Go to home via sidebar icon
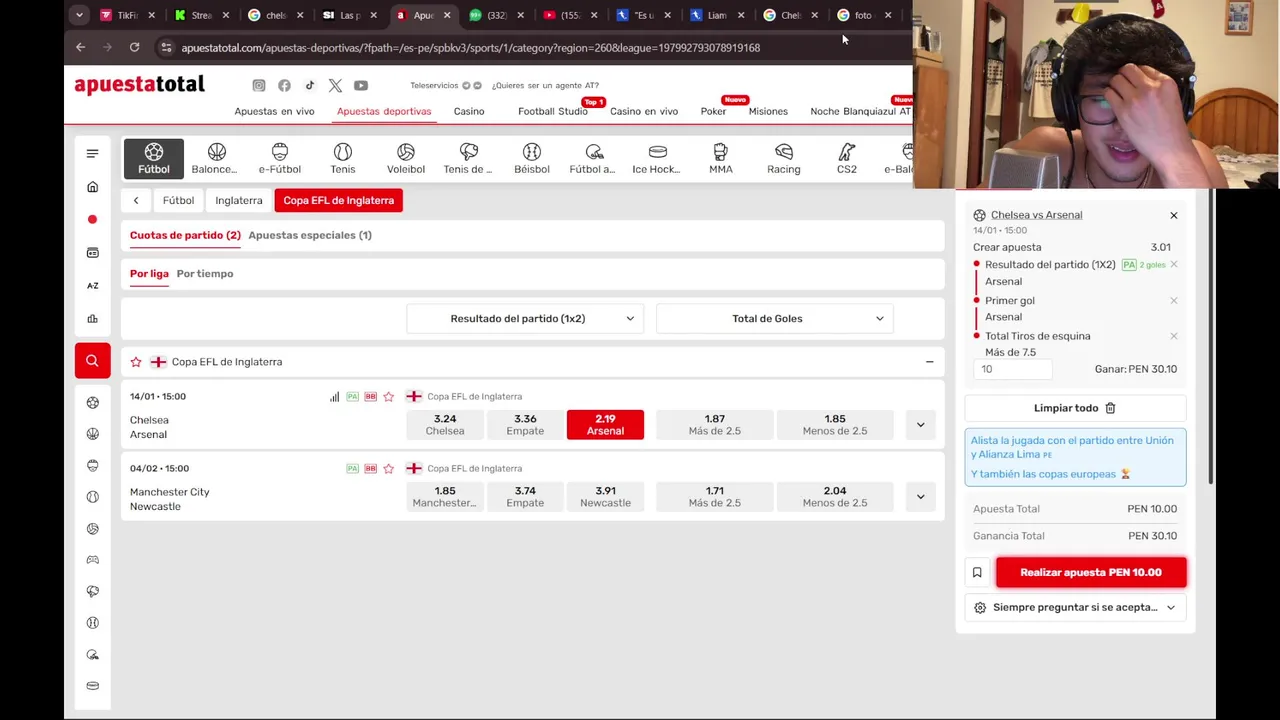This screenshot has height=720, width=1280. 92,187
